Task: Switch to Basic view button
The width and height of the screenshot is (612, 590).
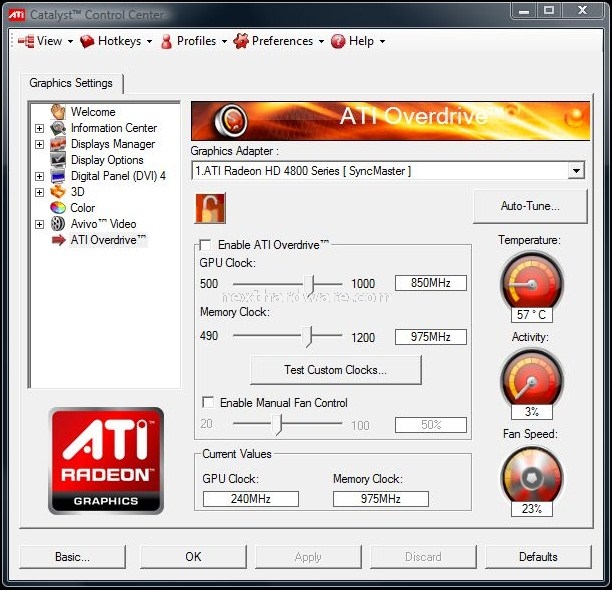Action: tap(73, 556)
